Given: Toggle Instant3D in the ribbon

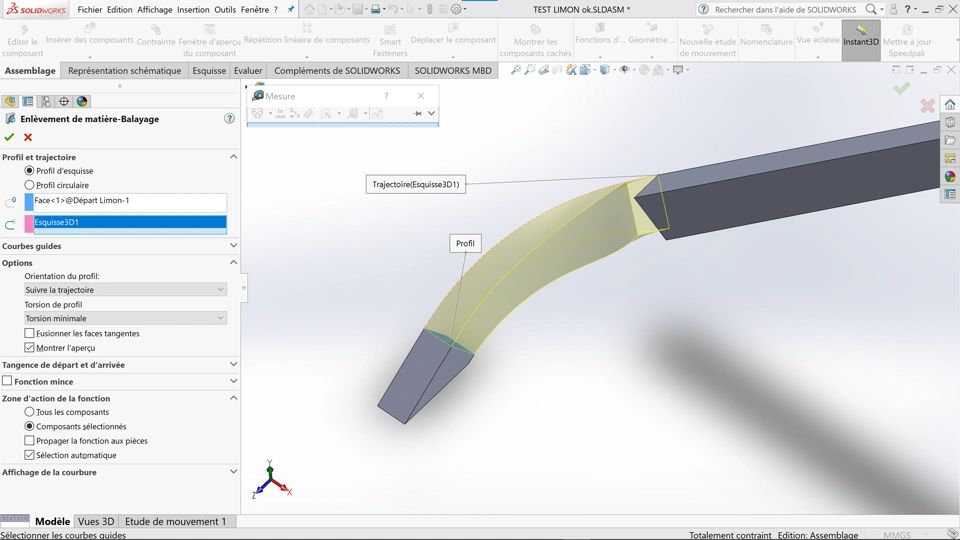Looking at the screenshot, I should (861, 40).
